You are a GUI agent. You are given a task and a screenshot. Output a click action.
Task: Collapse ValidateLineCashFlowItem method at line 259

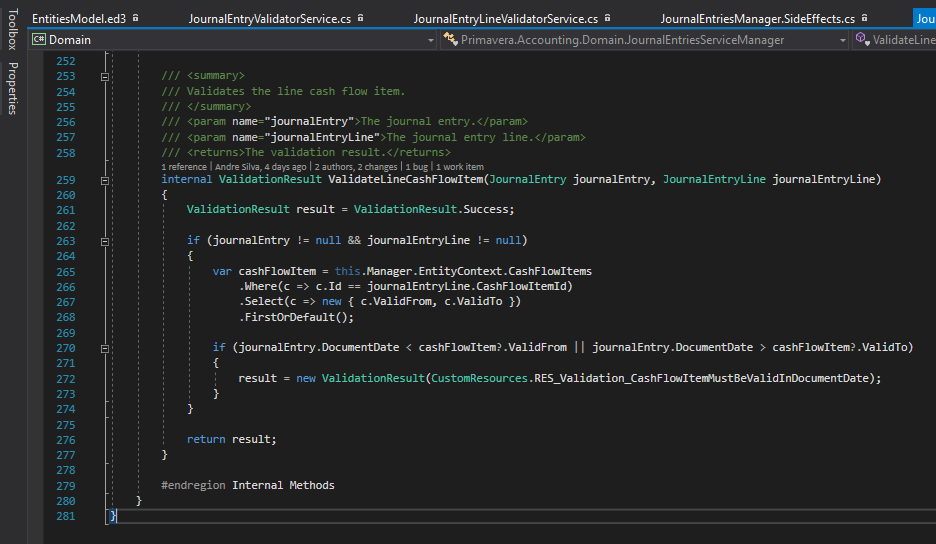[104, 180]
